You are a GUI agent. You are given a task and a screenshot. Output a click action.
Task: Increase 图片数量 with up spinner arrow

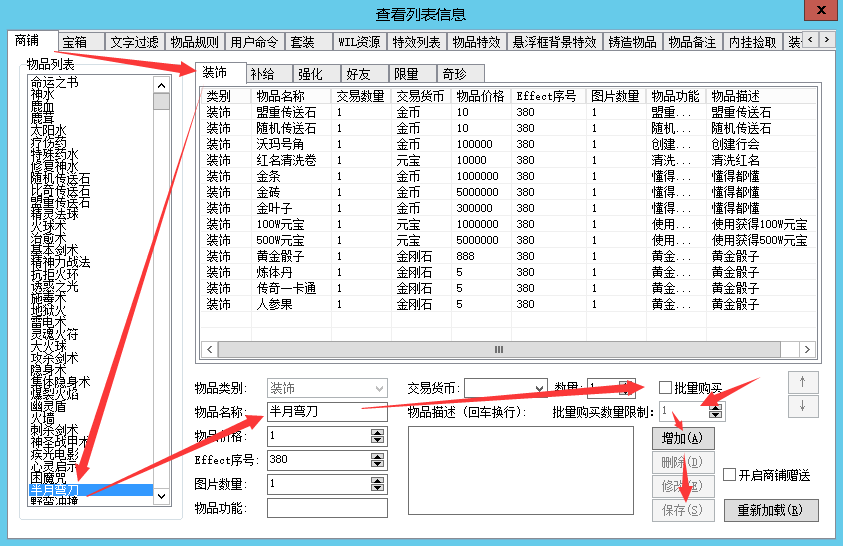377,480
